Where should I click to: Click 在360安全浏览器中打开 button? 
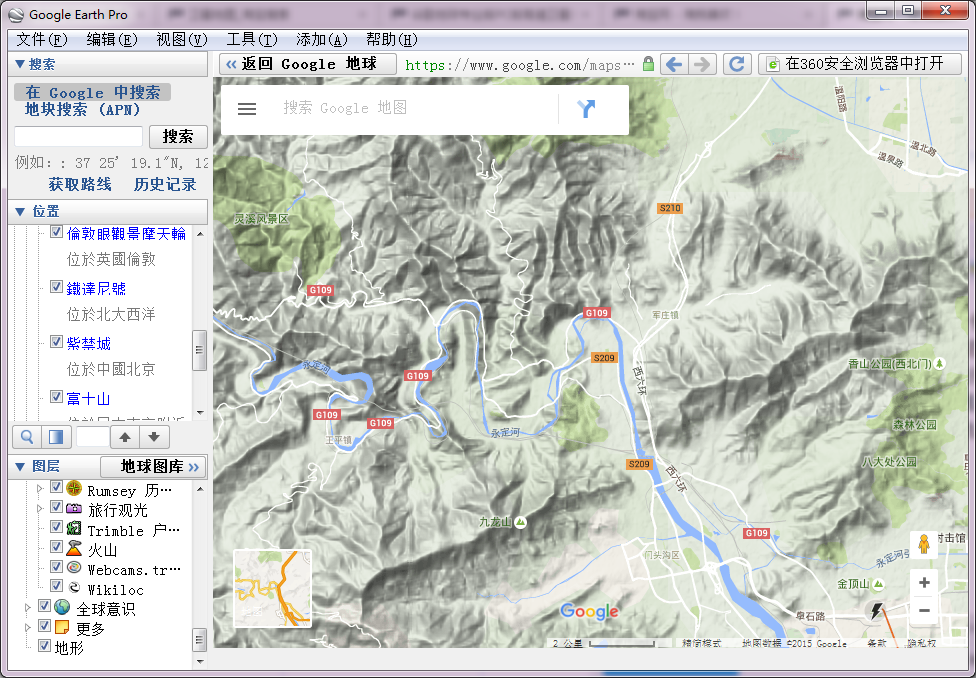click(860, 64)
